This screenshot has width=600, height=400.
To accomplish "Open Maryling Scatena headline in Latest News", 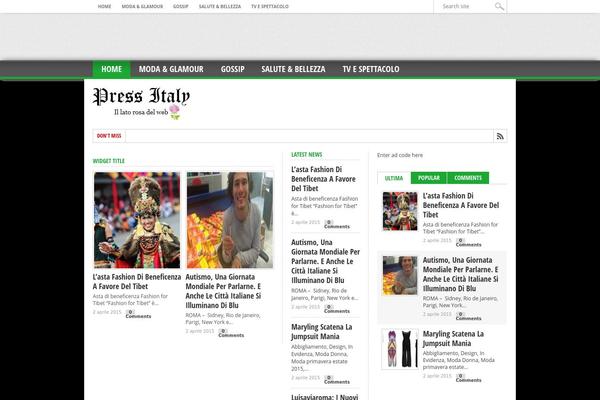I will tap(321, 331).
